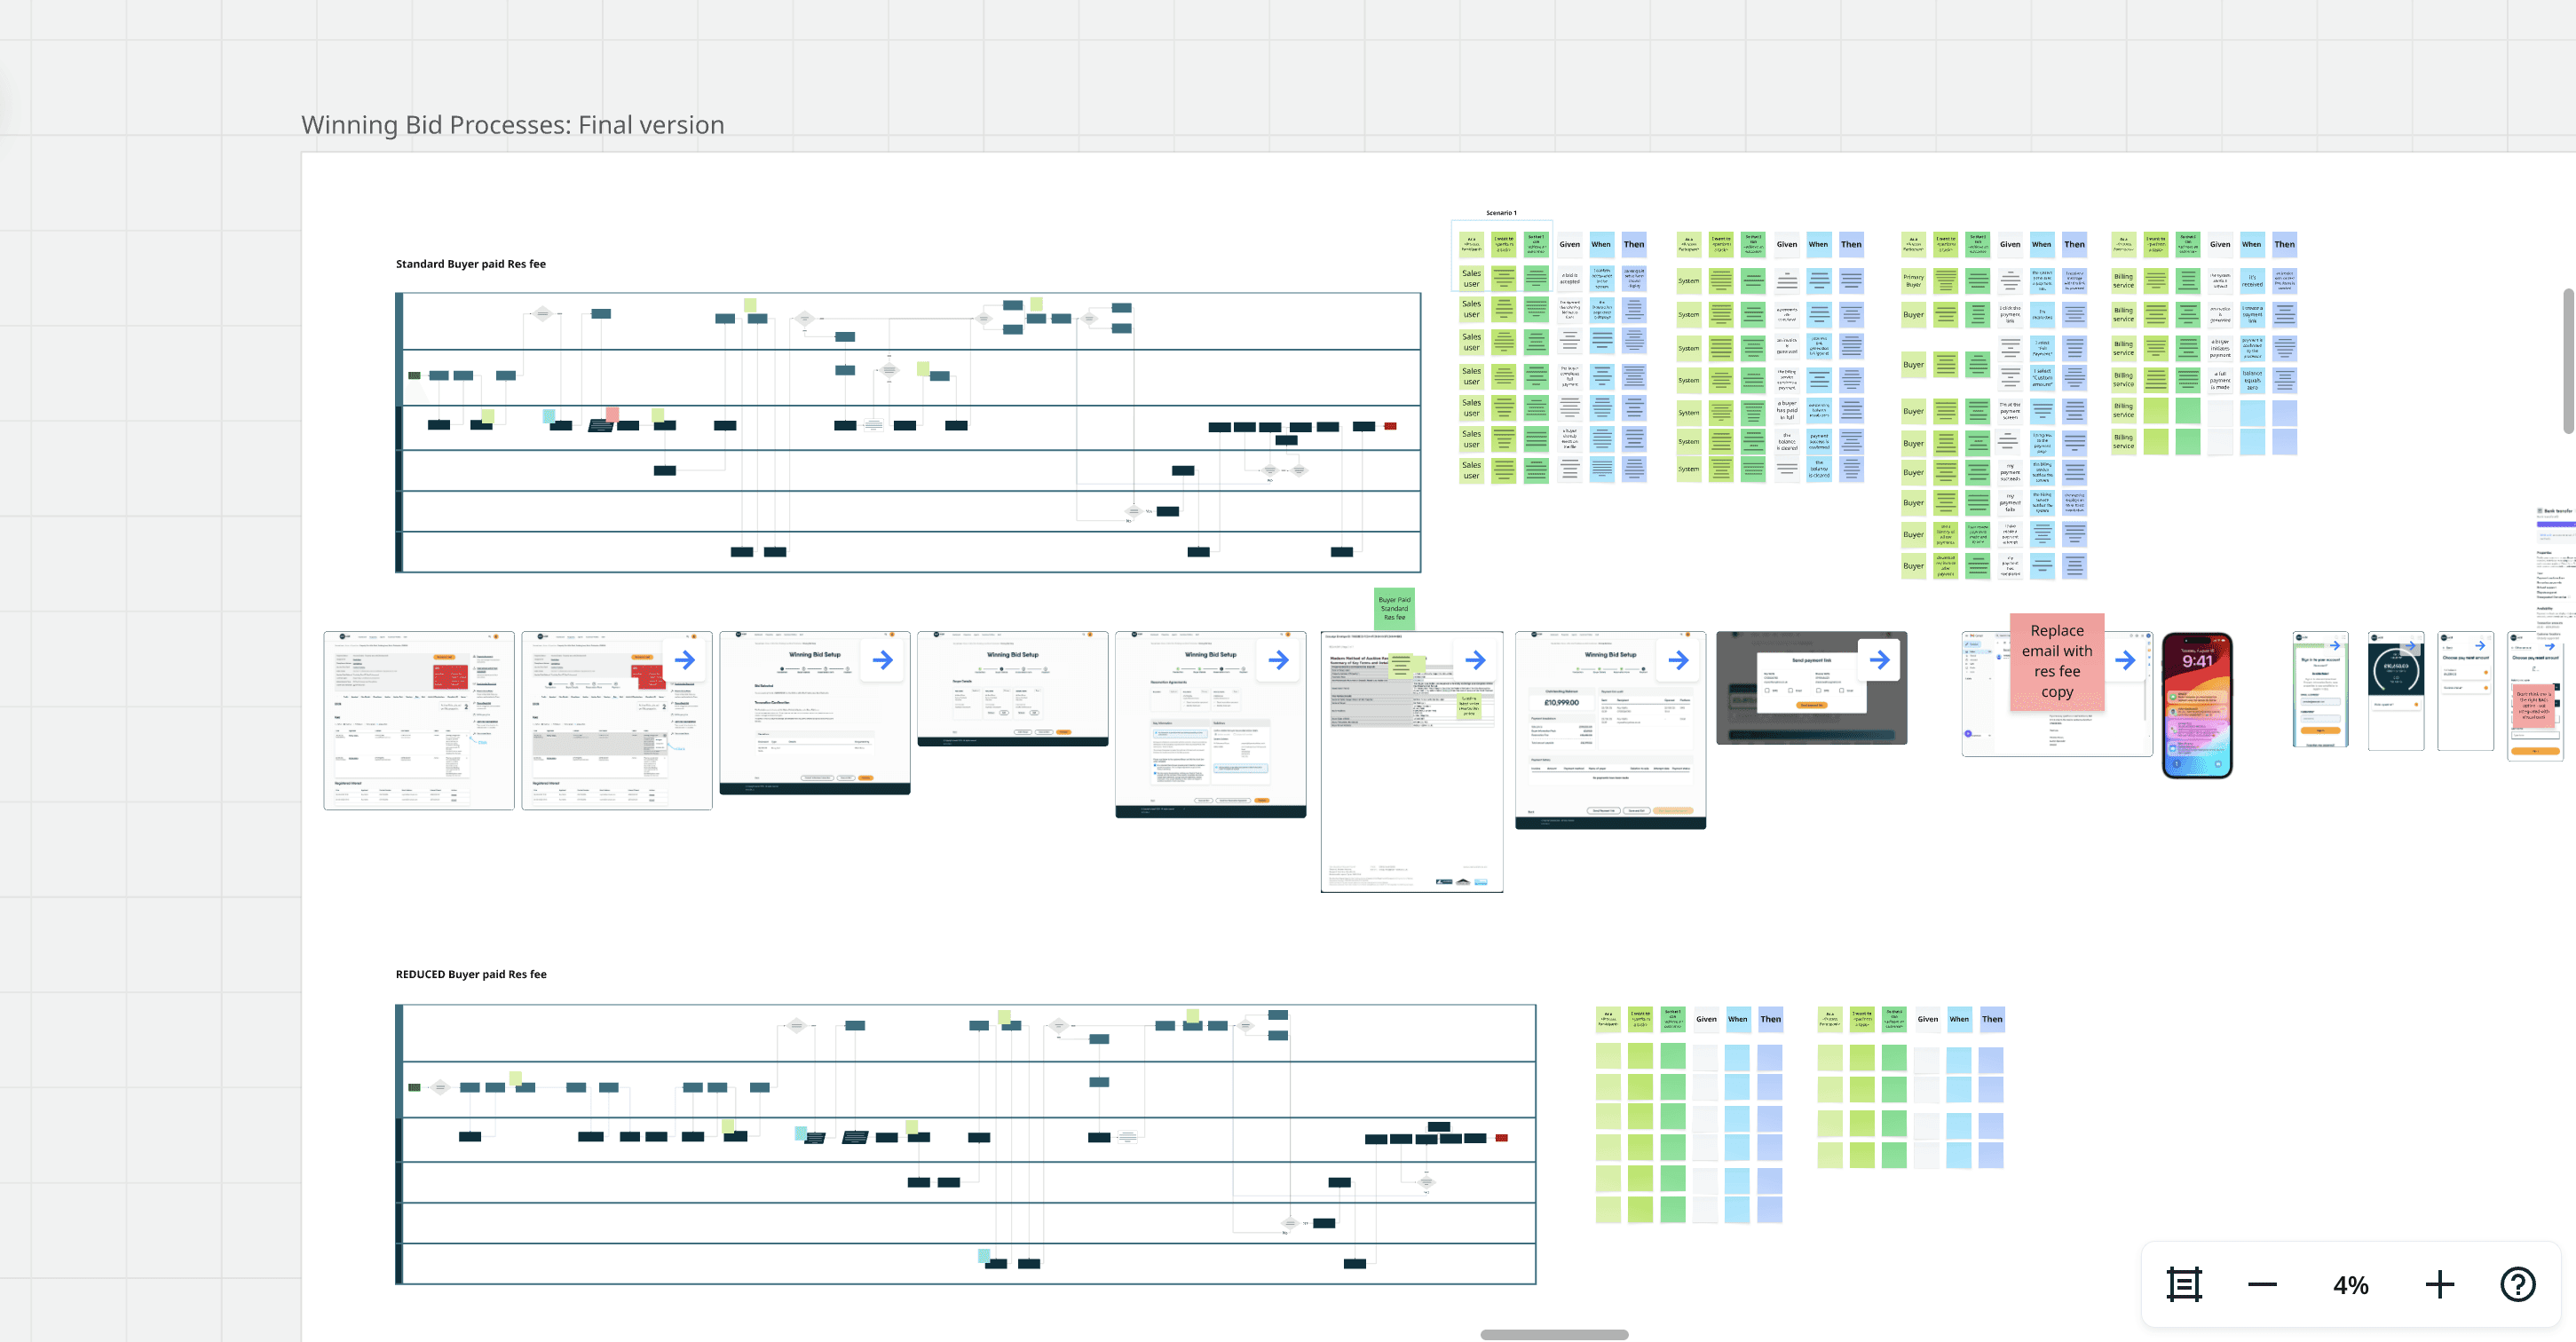Check the Email checkbox in the Send payment link card
2576x1342 pixels.
coord(1791,691)
